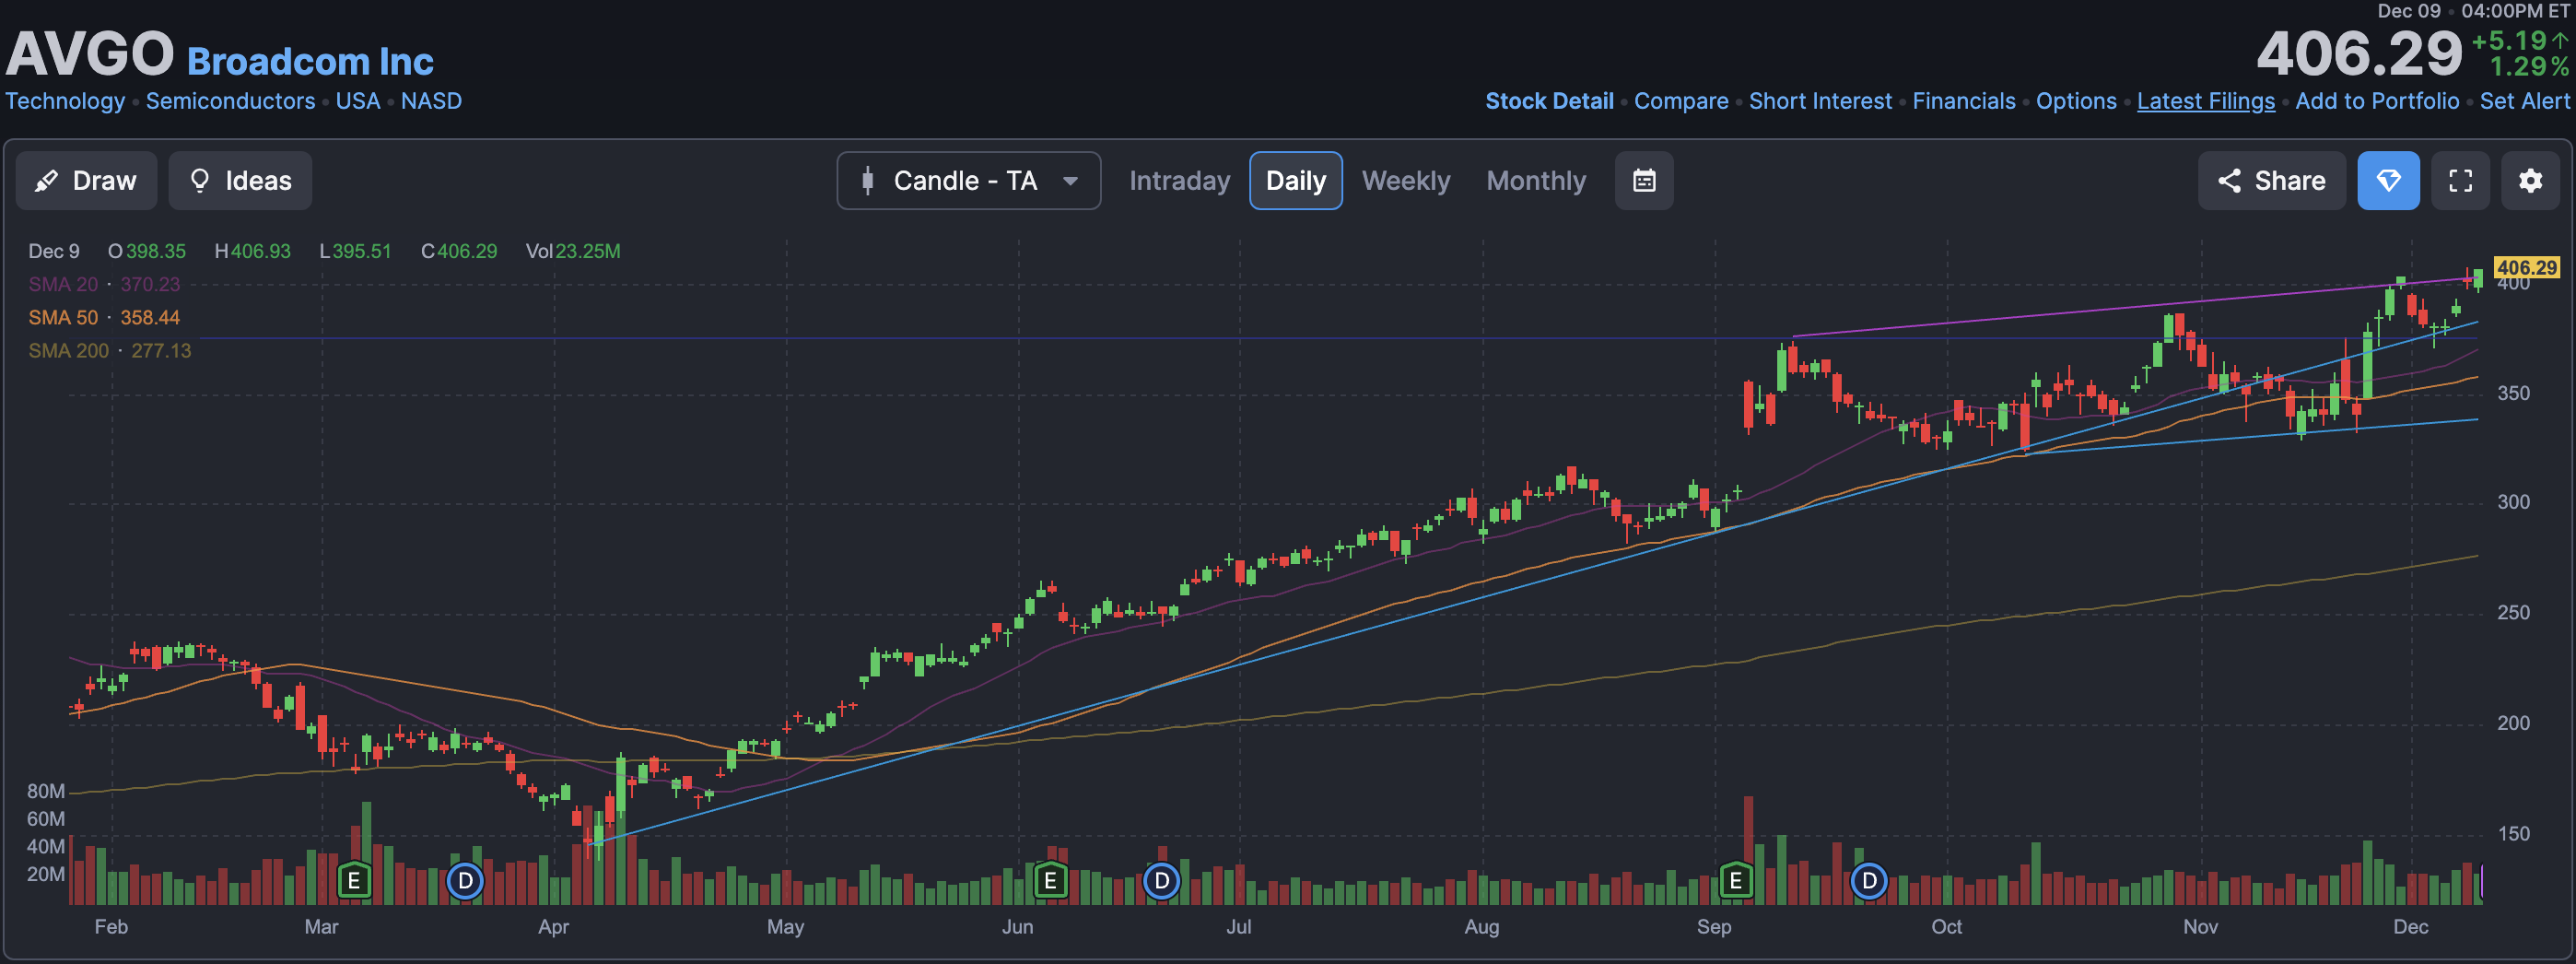The width and height of the screenshot is (2576, 964).
Task: Switch to Monthly timeframe
Action: 1536,181
